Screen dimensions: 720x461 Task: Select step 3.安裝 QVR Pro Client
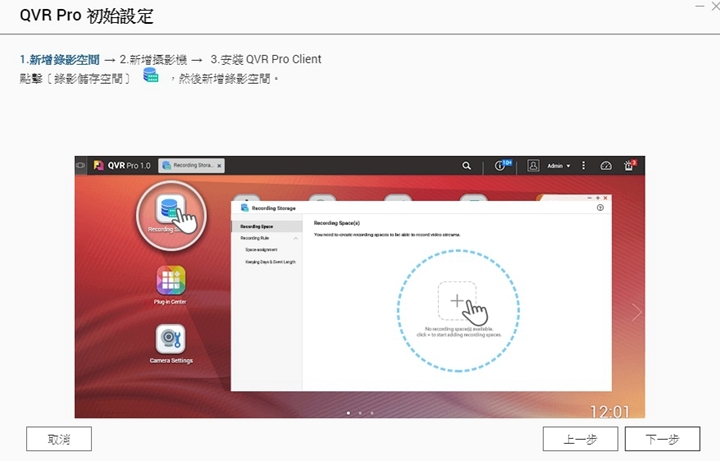[x=266, y=60]
